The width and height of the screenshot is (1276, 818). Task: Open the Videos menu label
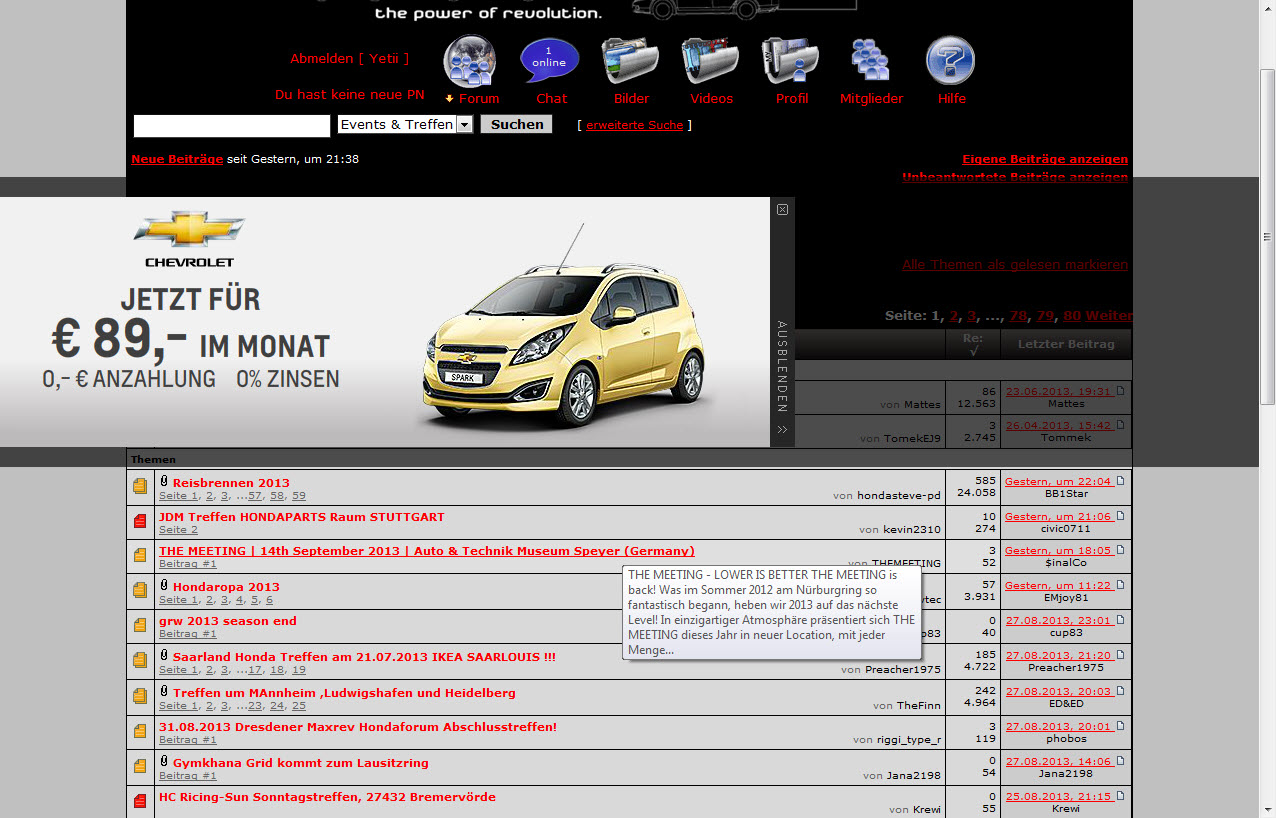point(711,99)
